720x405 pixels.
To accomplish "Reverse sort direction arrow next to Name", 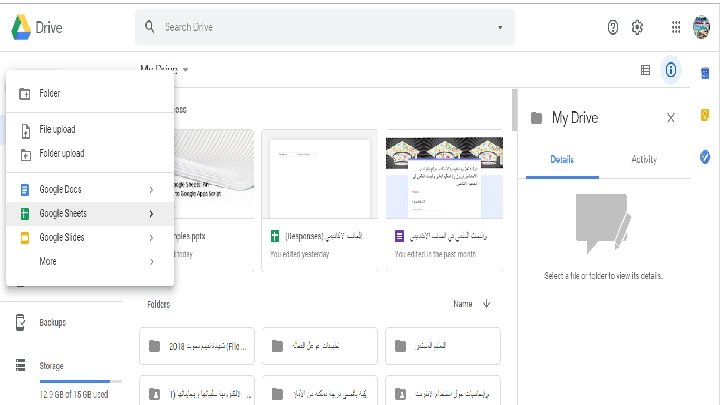I will [486, 304].
